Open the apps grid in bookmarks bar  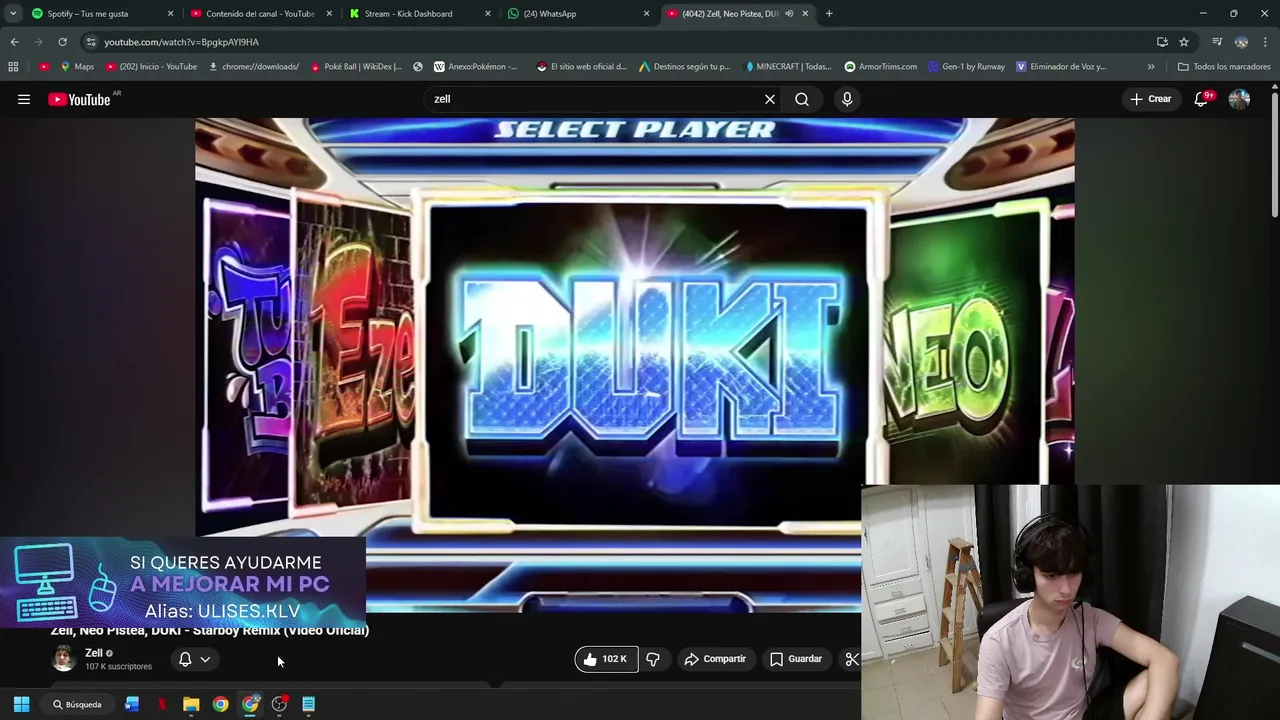(x=13, y=67)
